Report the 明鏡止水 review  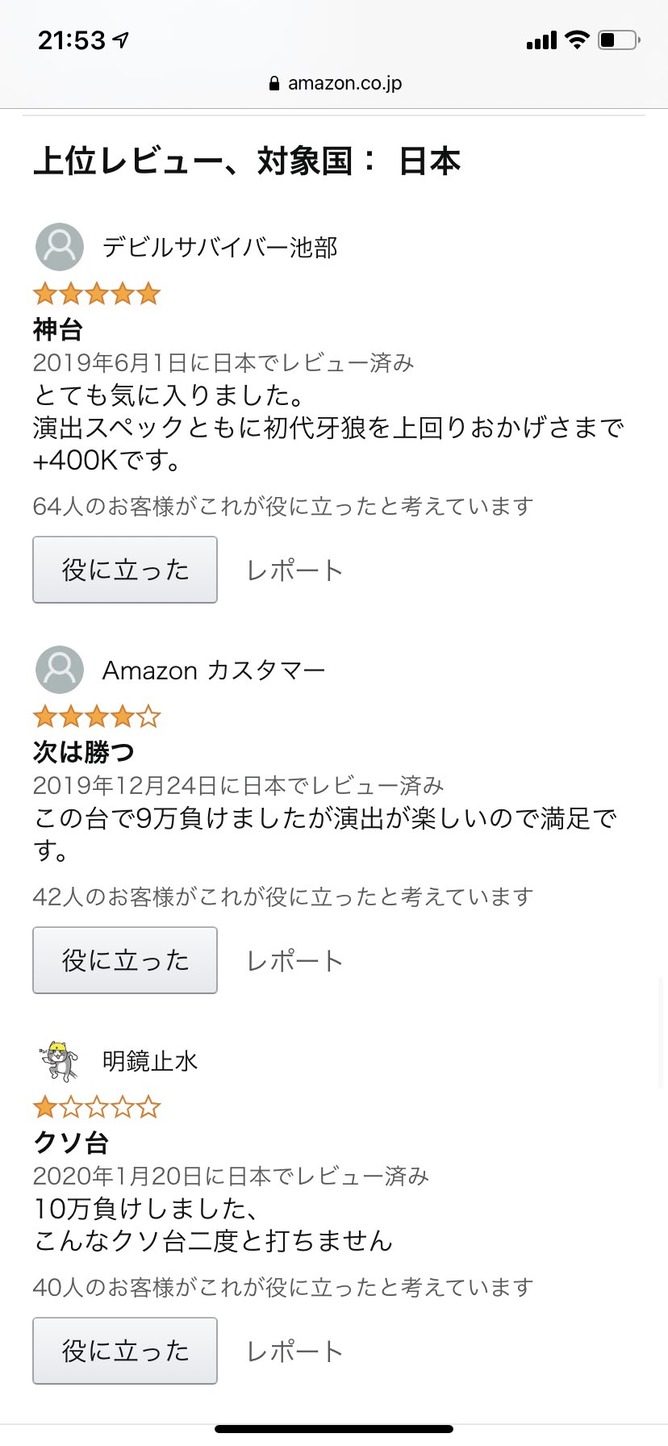[x=295, y=1352]
